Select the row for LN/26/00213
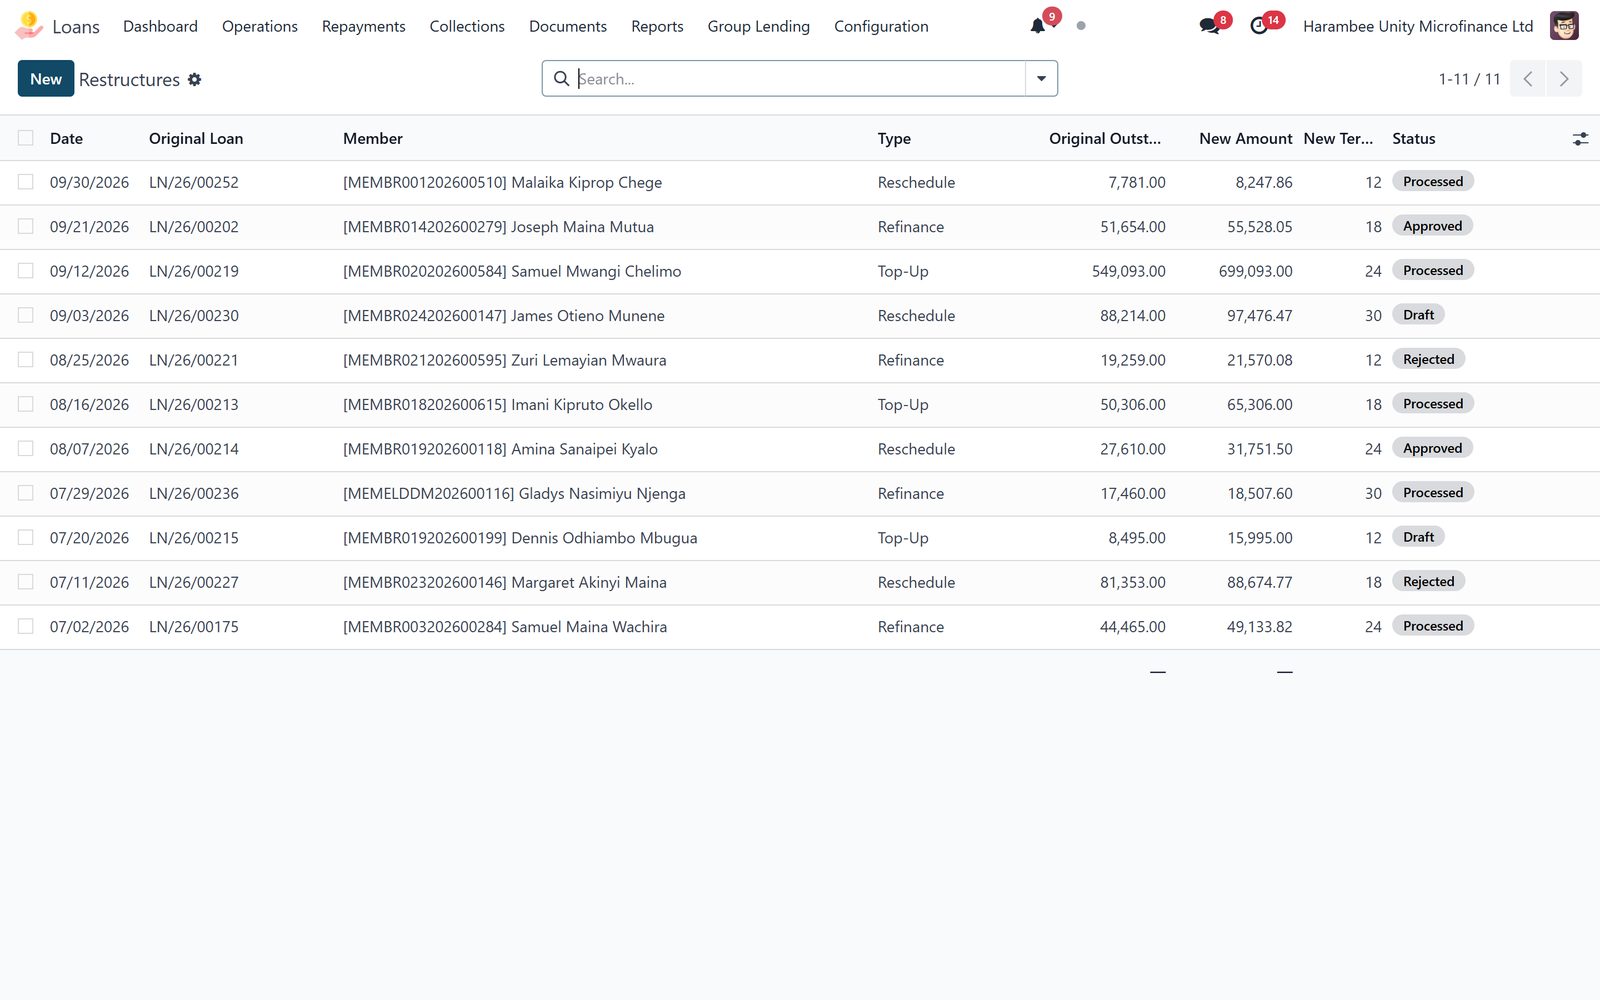Screen dimensions: 1600x1000 [x=26, y=404]
